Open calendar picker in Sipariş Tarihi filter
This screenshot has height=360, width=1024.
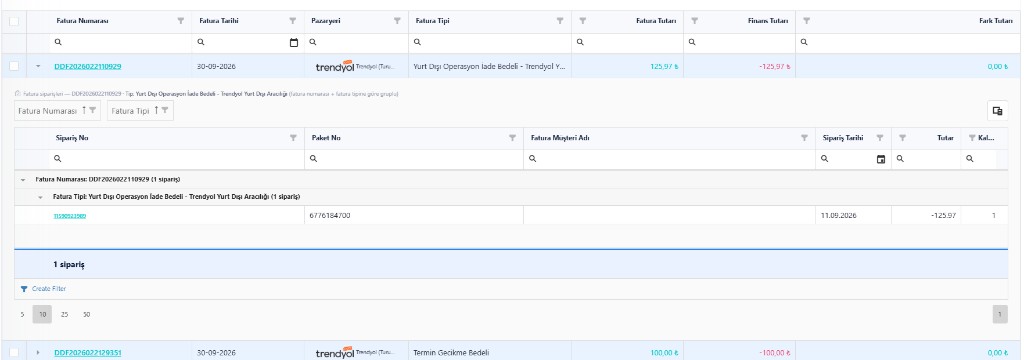point(881,159)
